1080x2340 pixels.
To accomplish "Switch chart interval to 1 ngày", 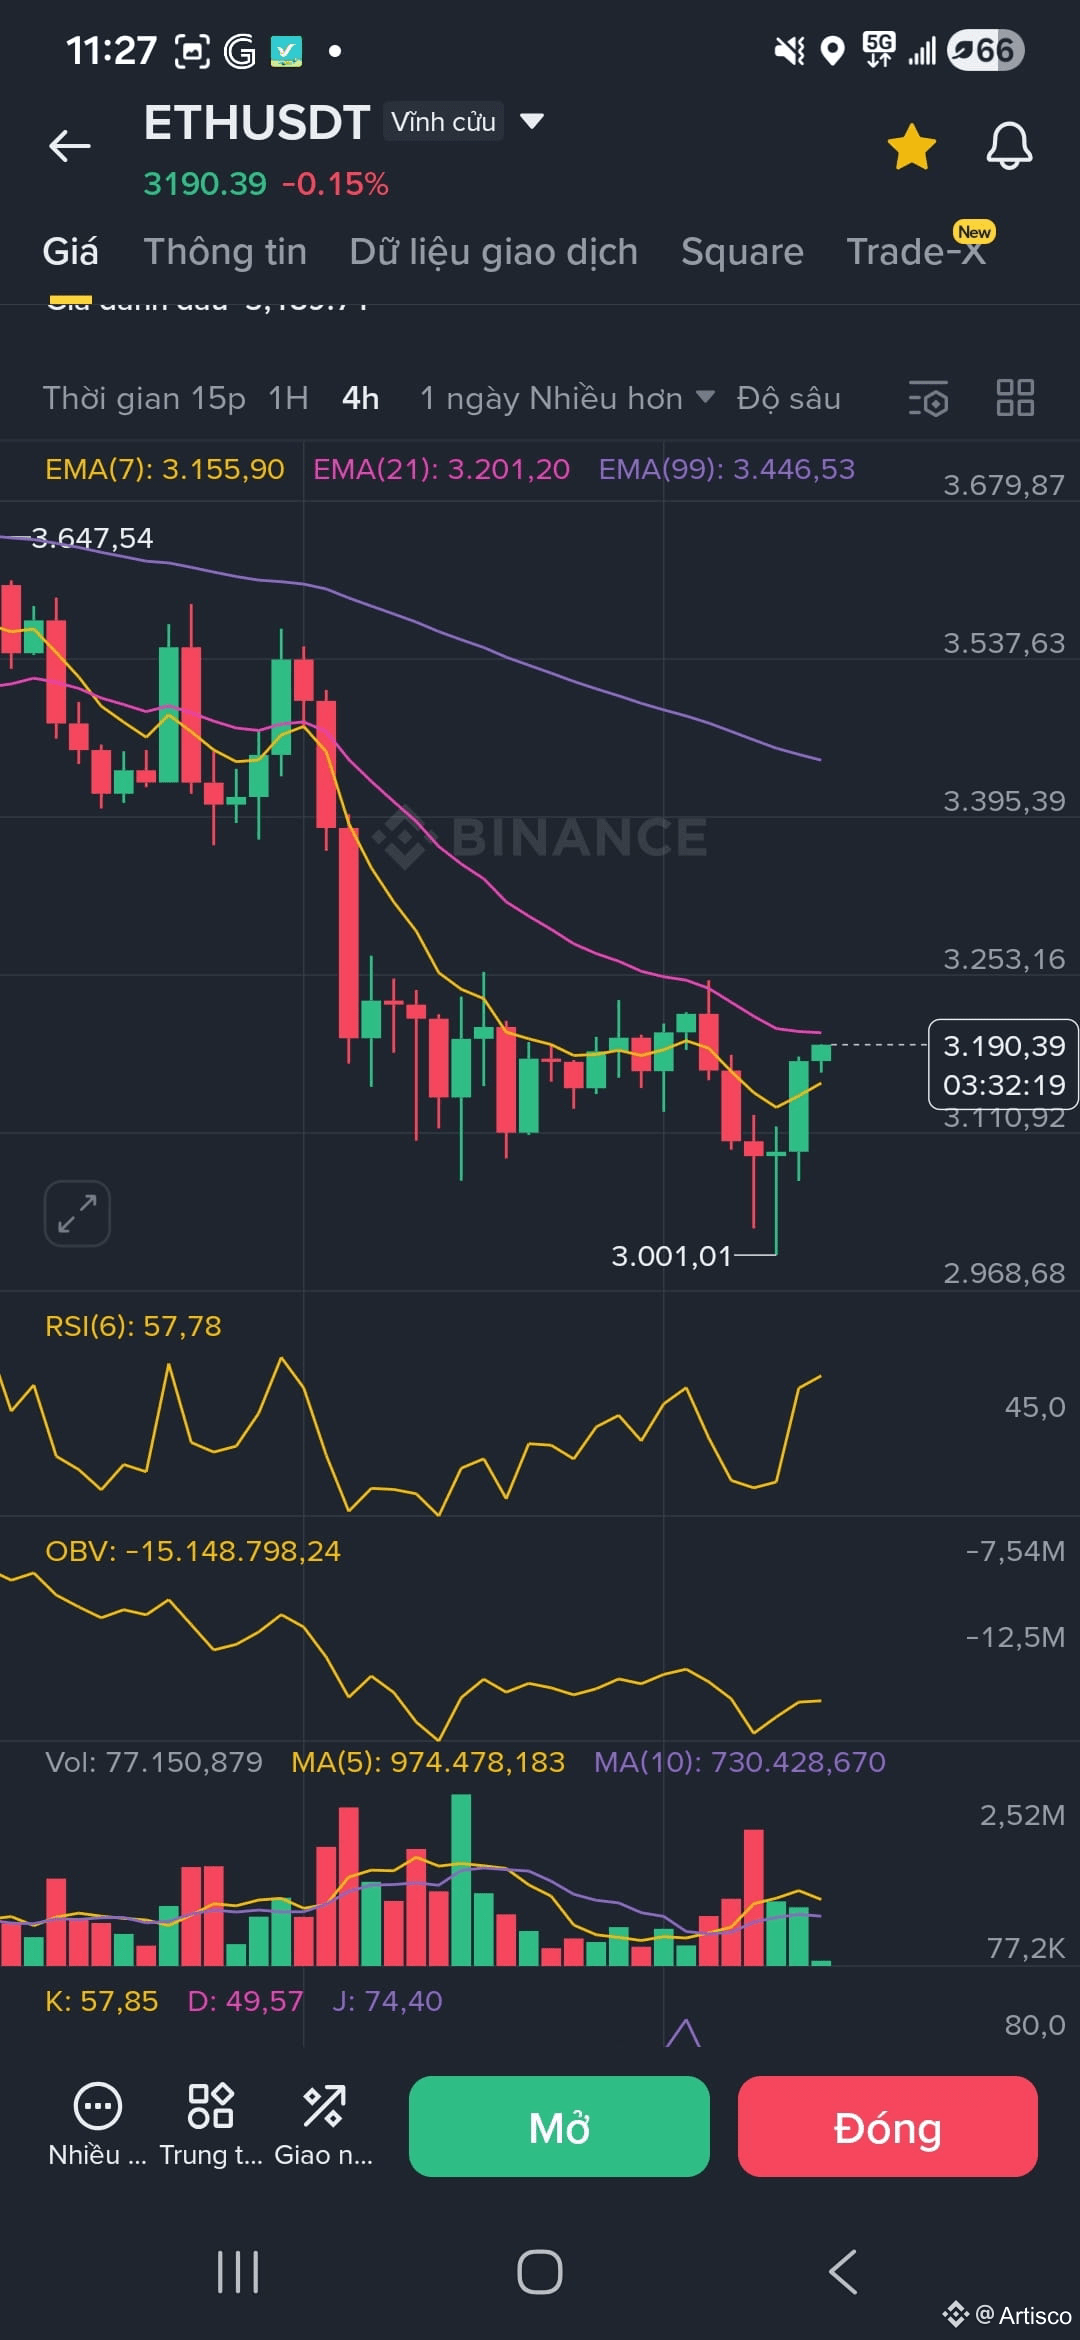I will click(469, 398).
